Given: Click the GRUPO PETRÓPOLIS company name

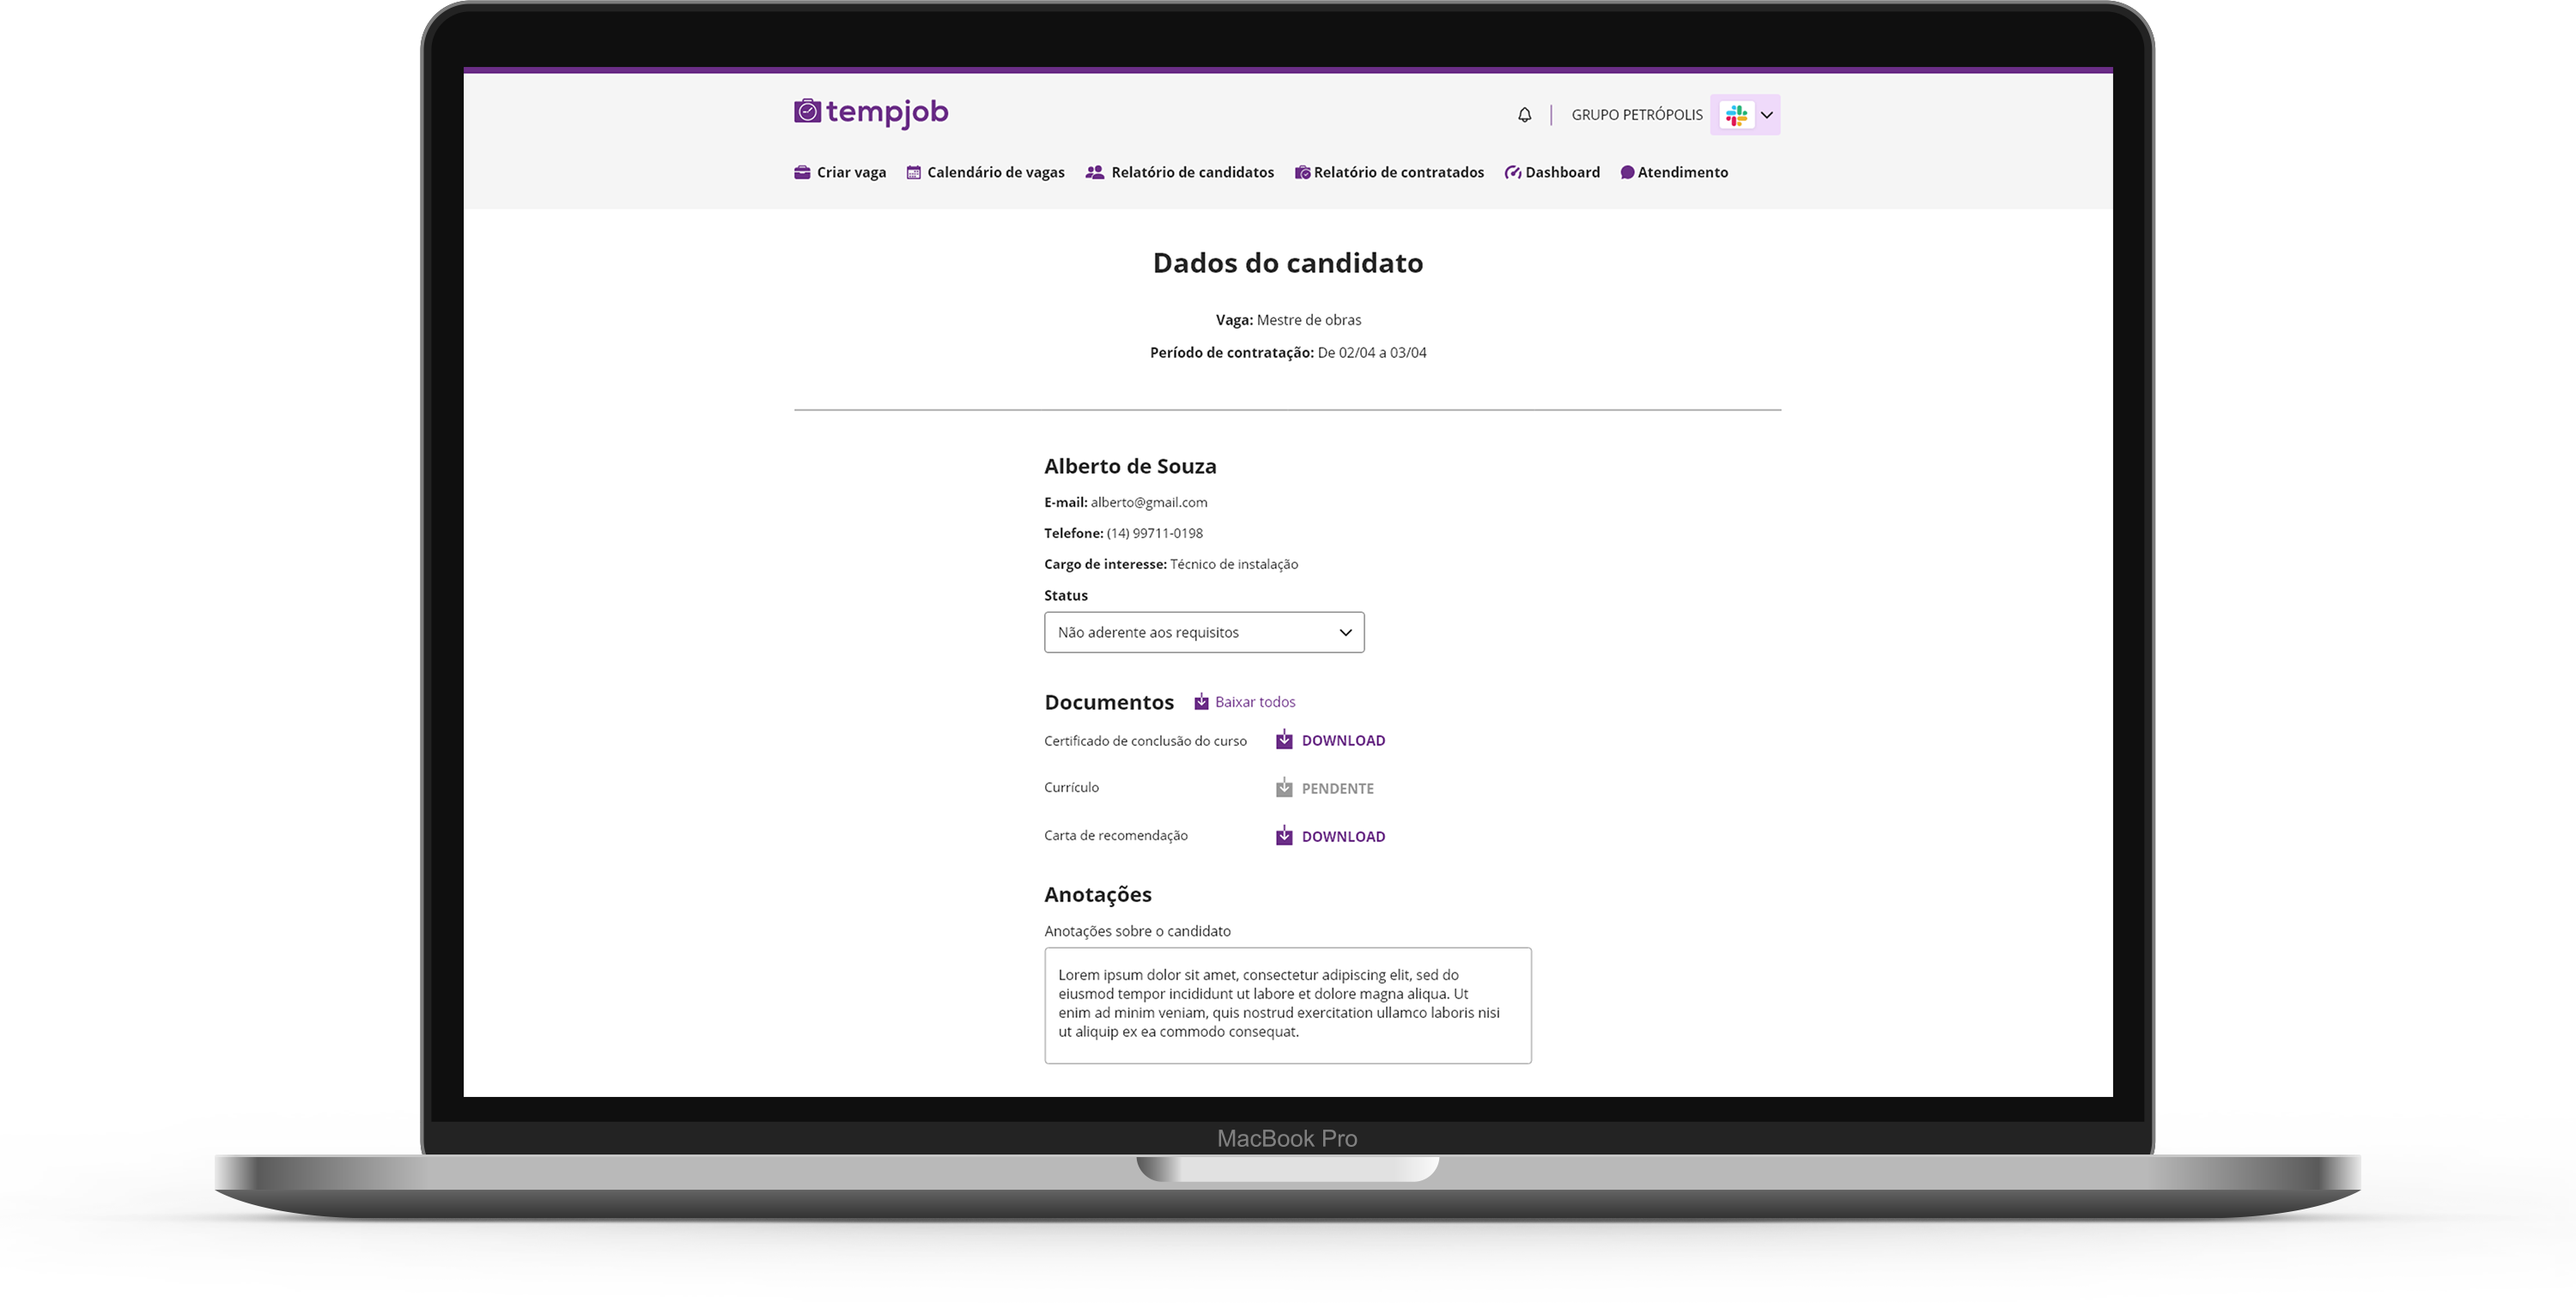Looking at the screenshot, I should click(x=1636, y=115).
